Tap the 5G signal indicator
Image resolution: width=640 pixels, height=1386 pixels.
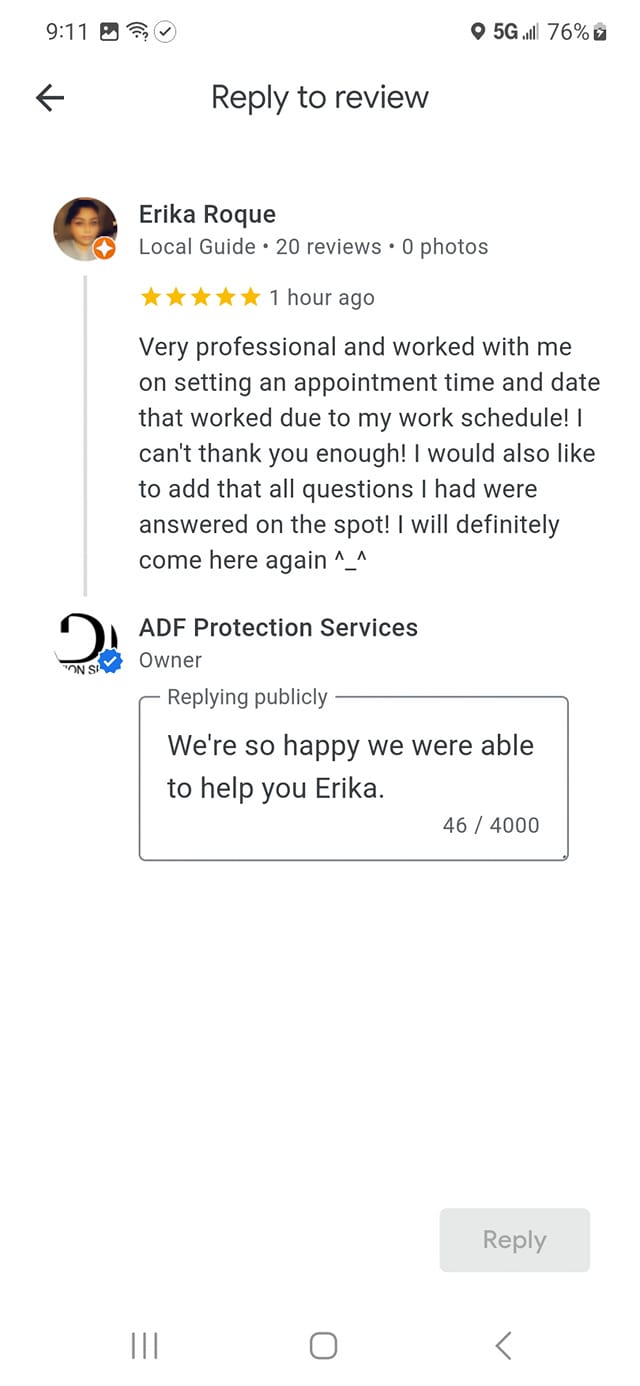point(515,32)
